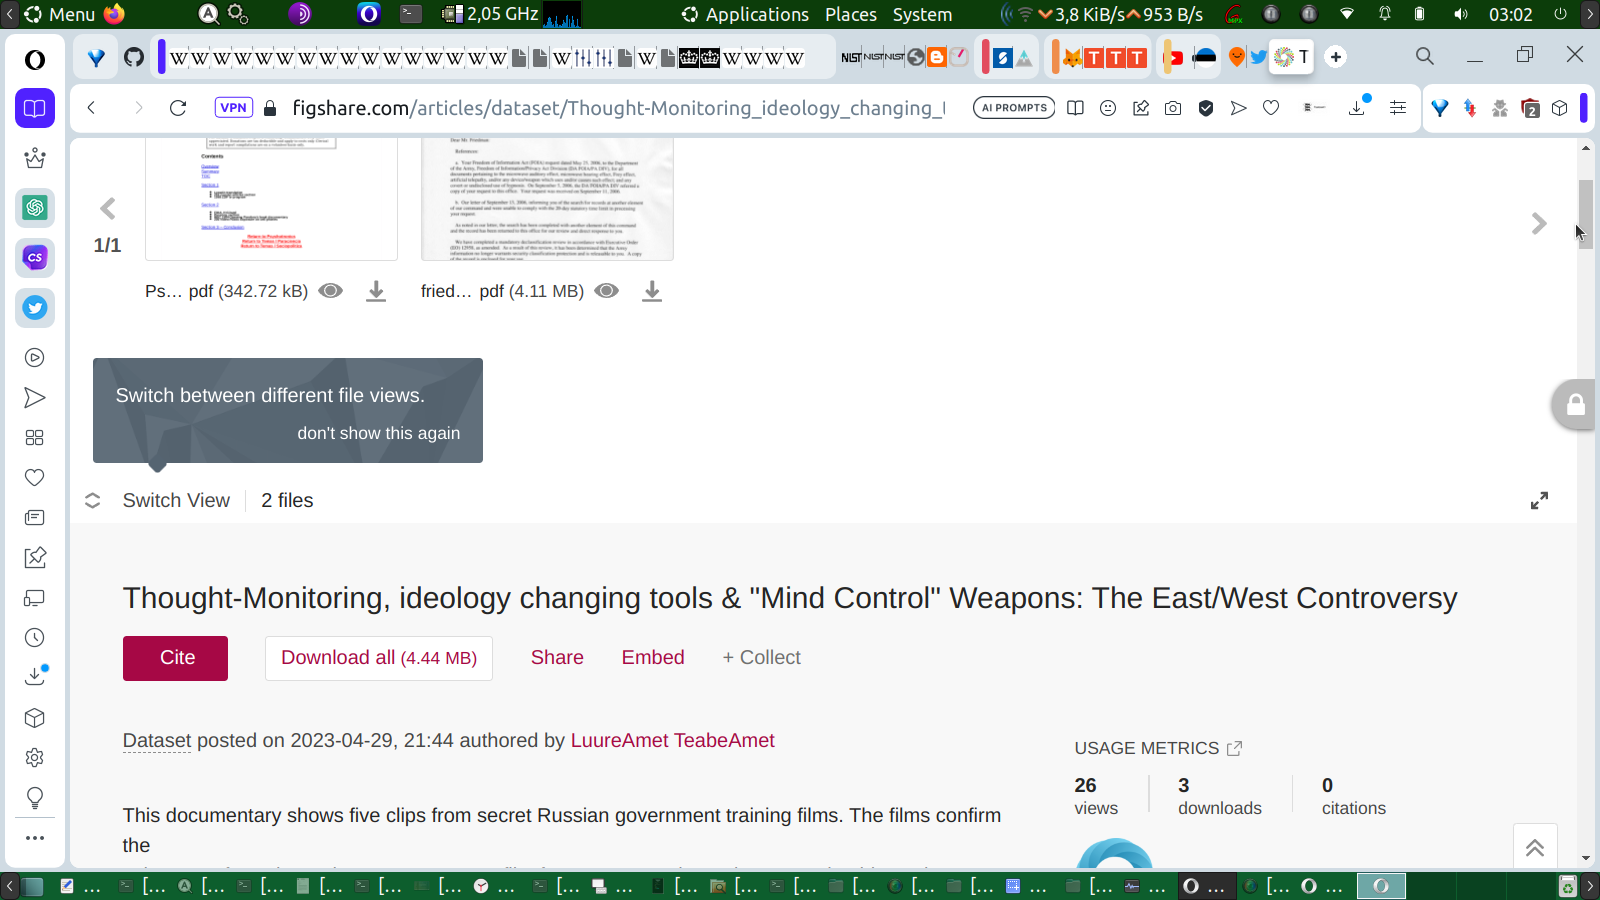
Task: Open Speed Dial grid in sidebar
Action: 35,438
